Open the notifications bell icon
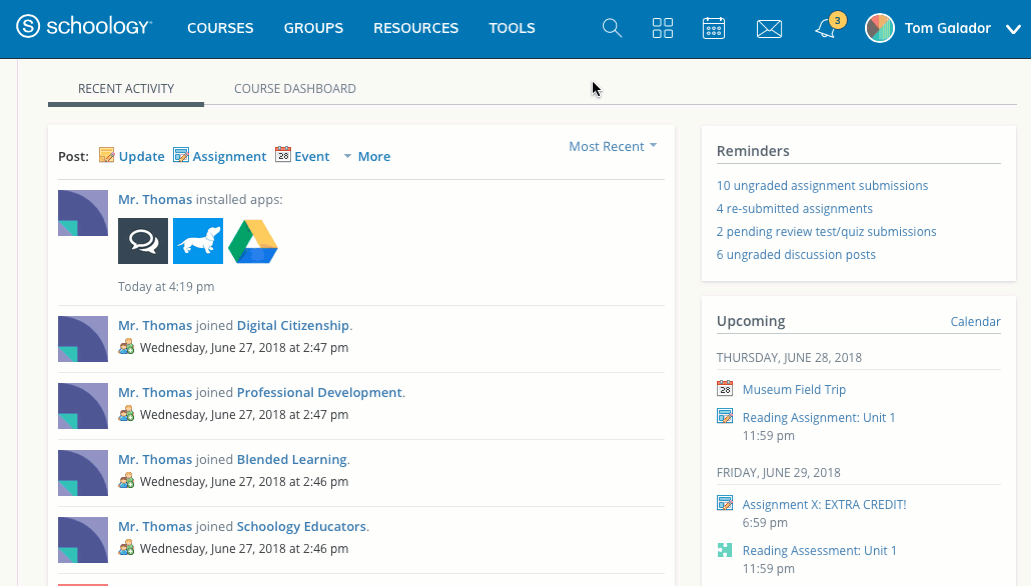The width and height of the screenshot is (1031, 586). coord(825,29)
